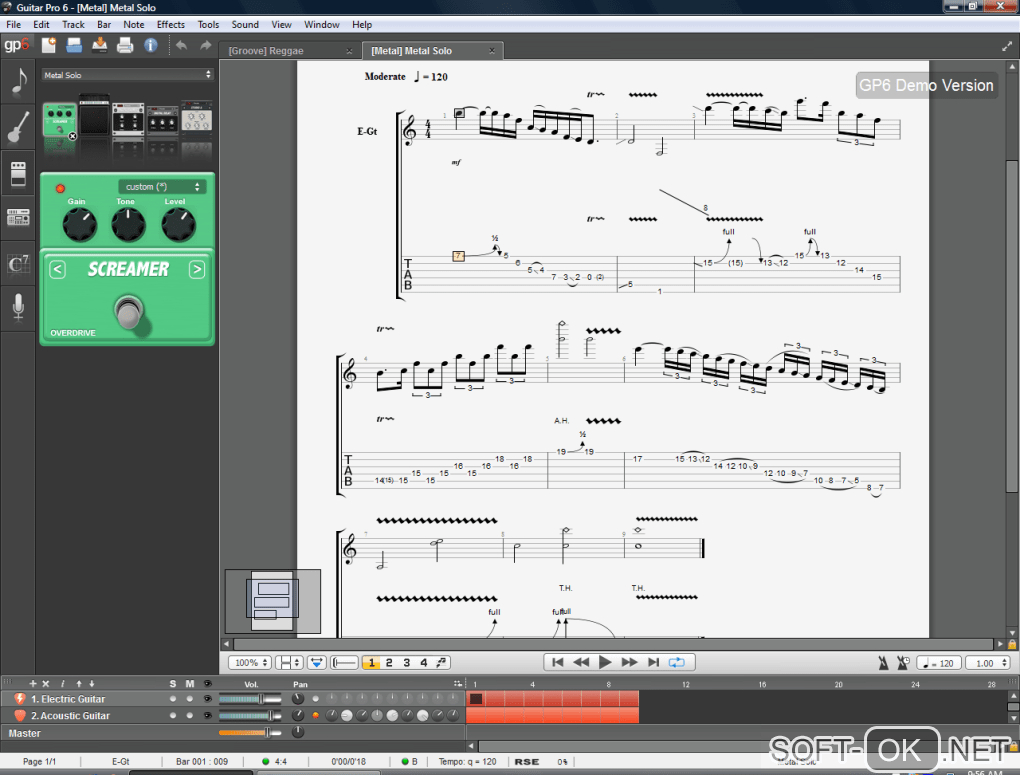Open the Sound menu
1020x775 pixels.
(245, 25)
